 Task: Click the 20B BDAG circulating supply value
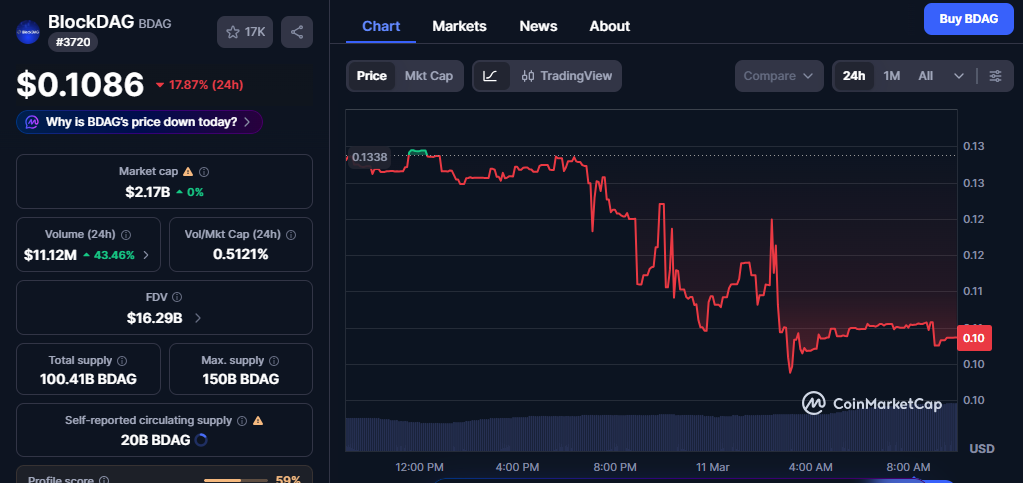(x=155, y=440)
